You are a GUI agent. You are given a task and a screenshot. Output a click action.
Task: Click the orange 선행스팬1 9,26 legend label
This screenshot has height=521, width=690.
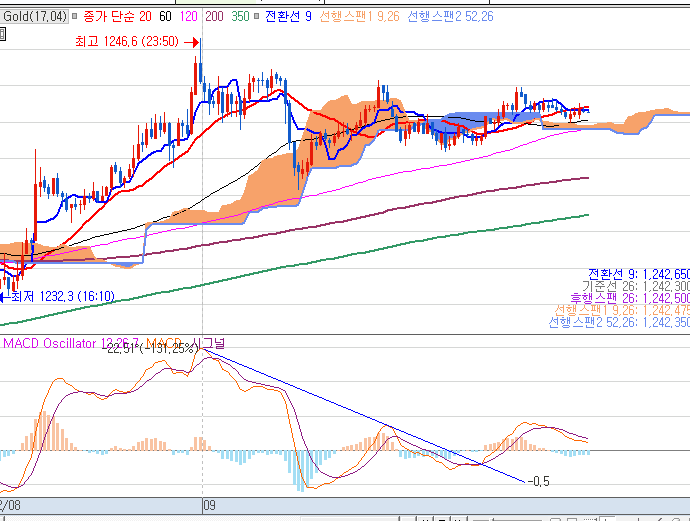tap(359, 17)
